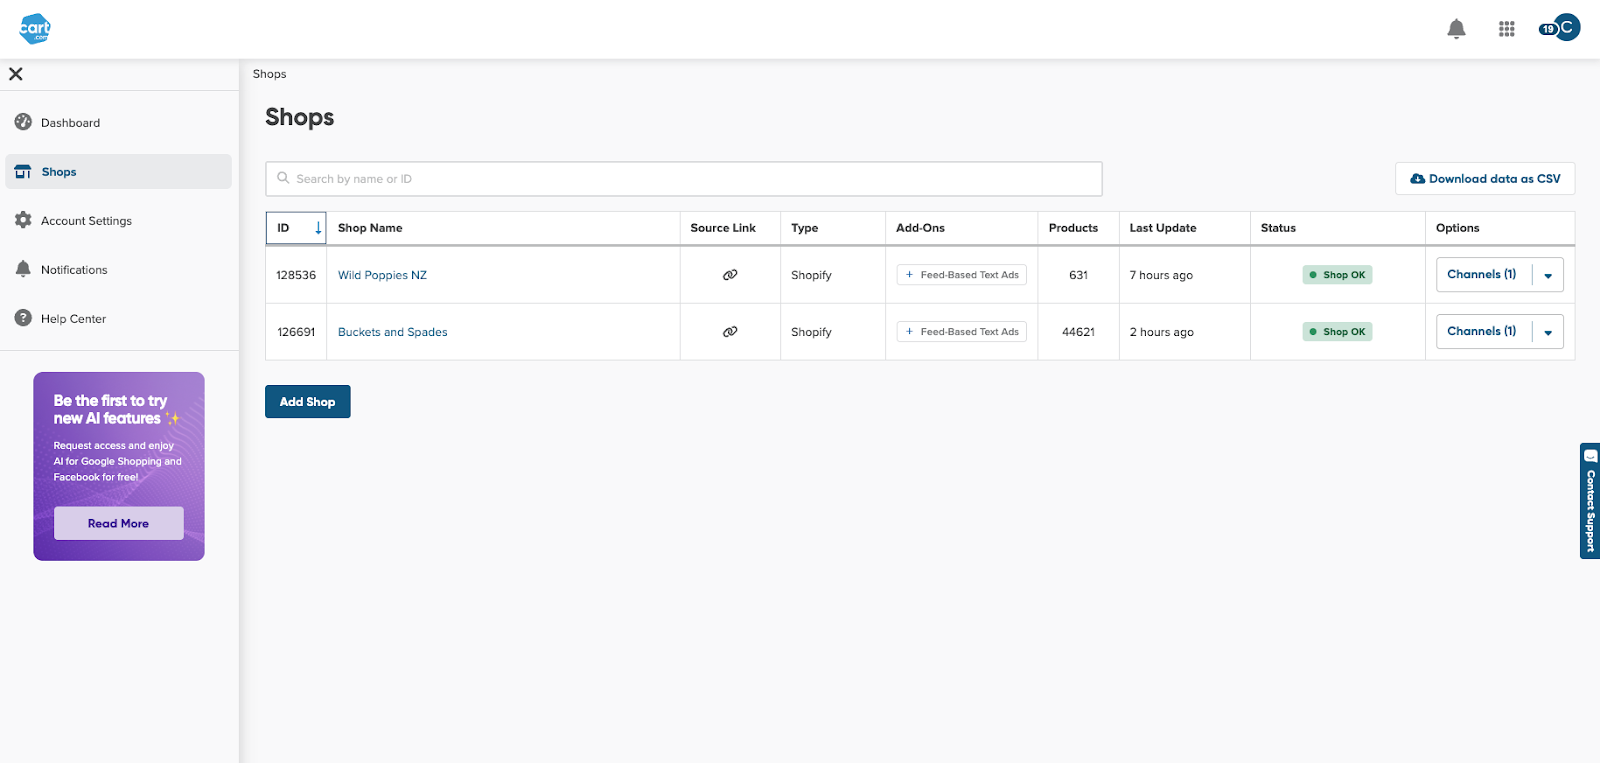Screen dimensions: 1600x763
Task: Expand options dropdown arrow for Wild Poppies NZ
Action: pyautogui.click(x=1548, y=275)
